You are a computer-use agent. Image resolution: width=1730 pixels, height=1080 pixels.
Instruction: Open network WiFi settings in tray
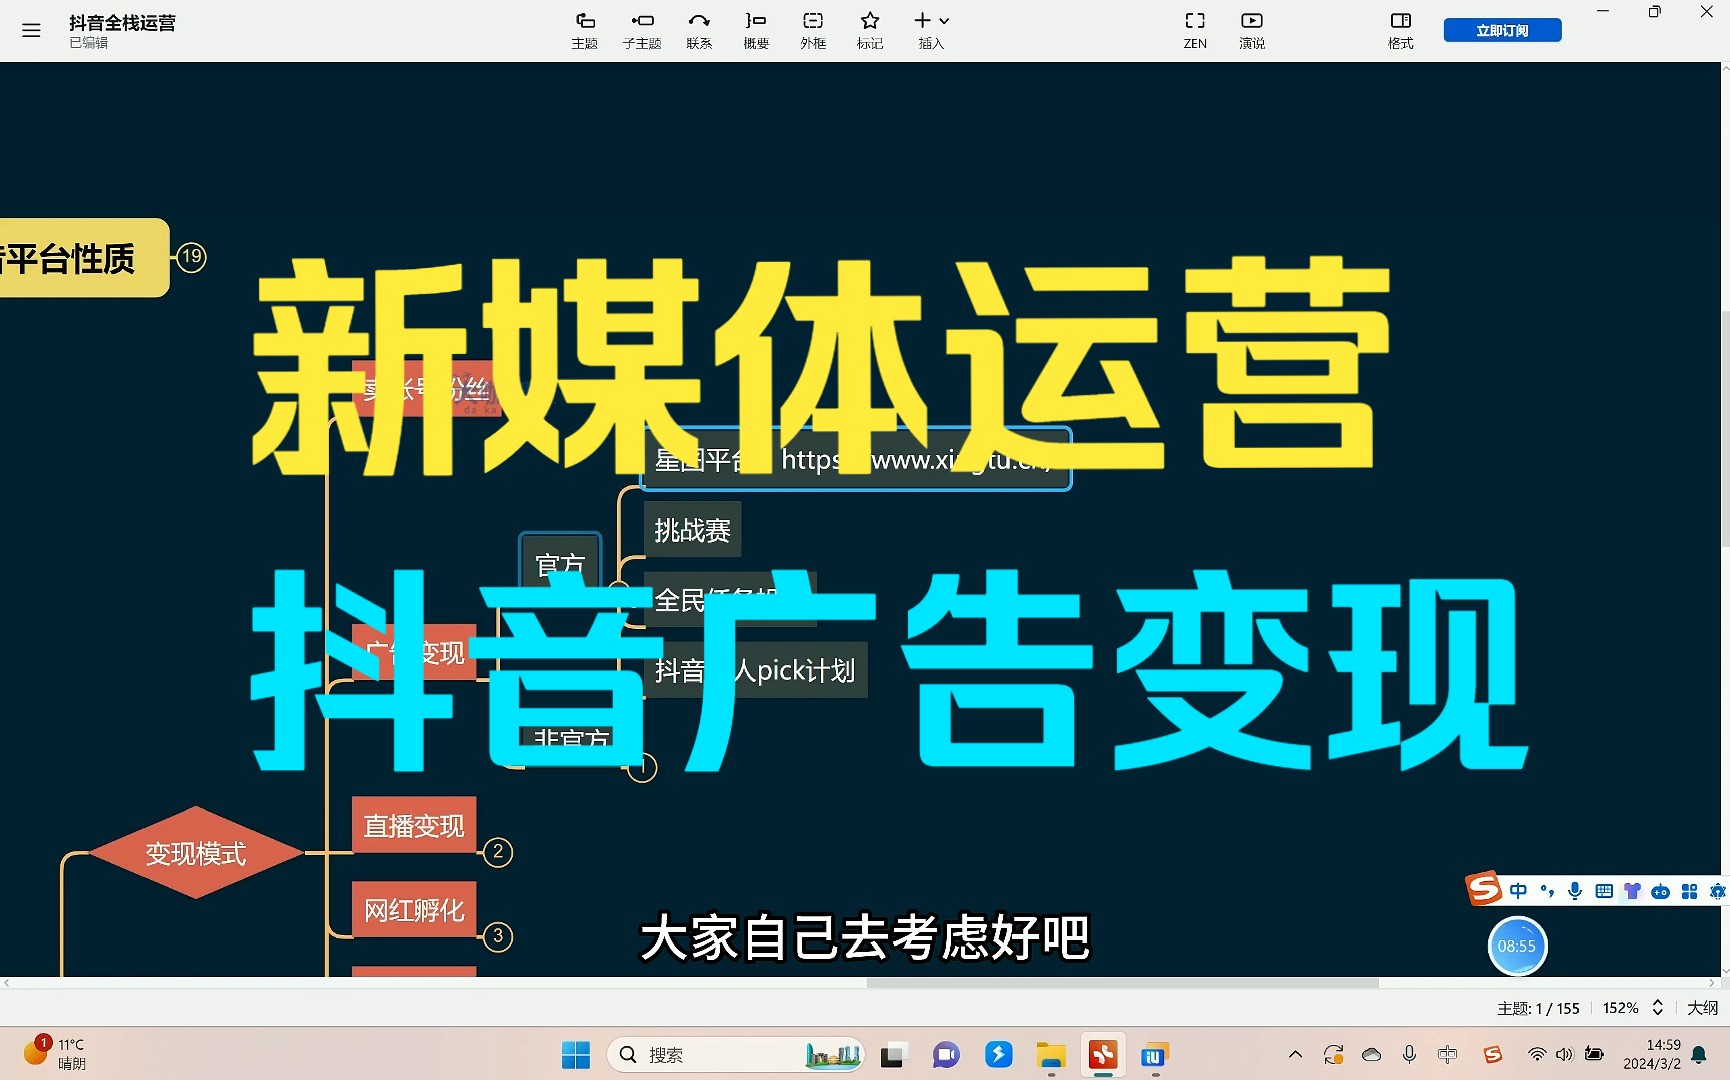click(x=1537, y=1054)
